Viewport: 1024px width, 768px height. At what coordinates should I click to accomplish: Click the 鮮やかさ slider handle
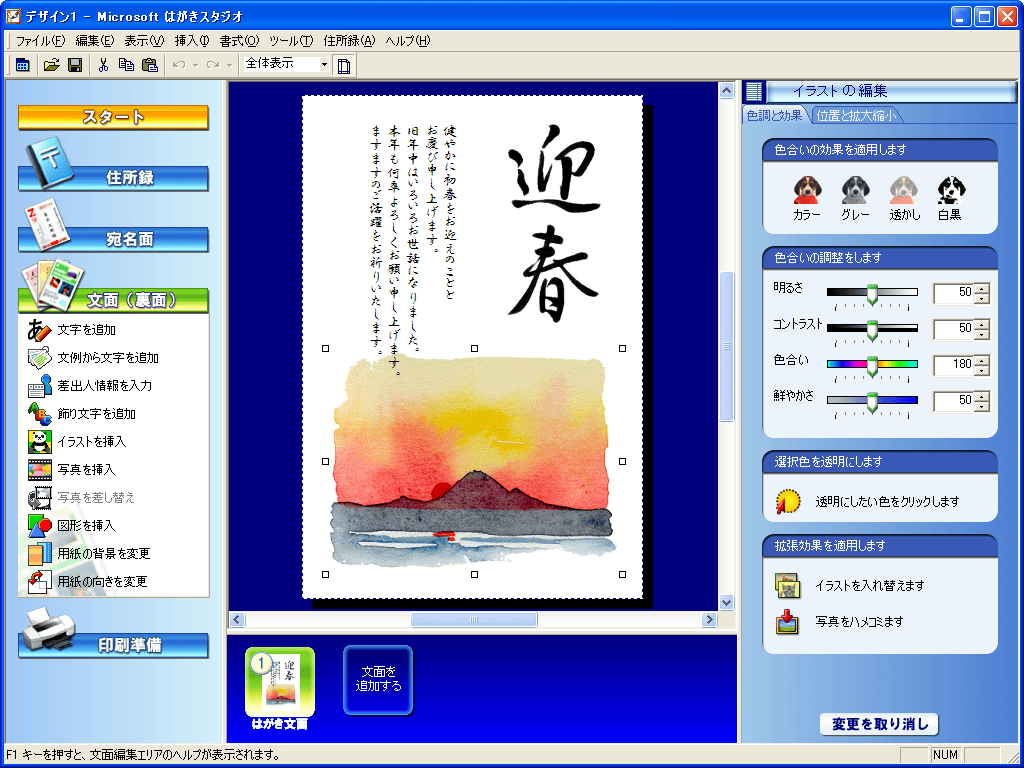[872, 402]
